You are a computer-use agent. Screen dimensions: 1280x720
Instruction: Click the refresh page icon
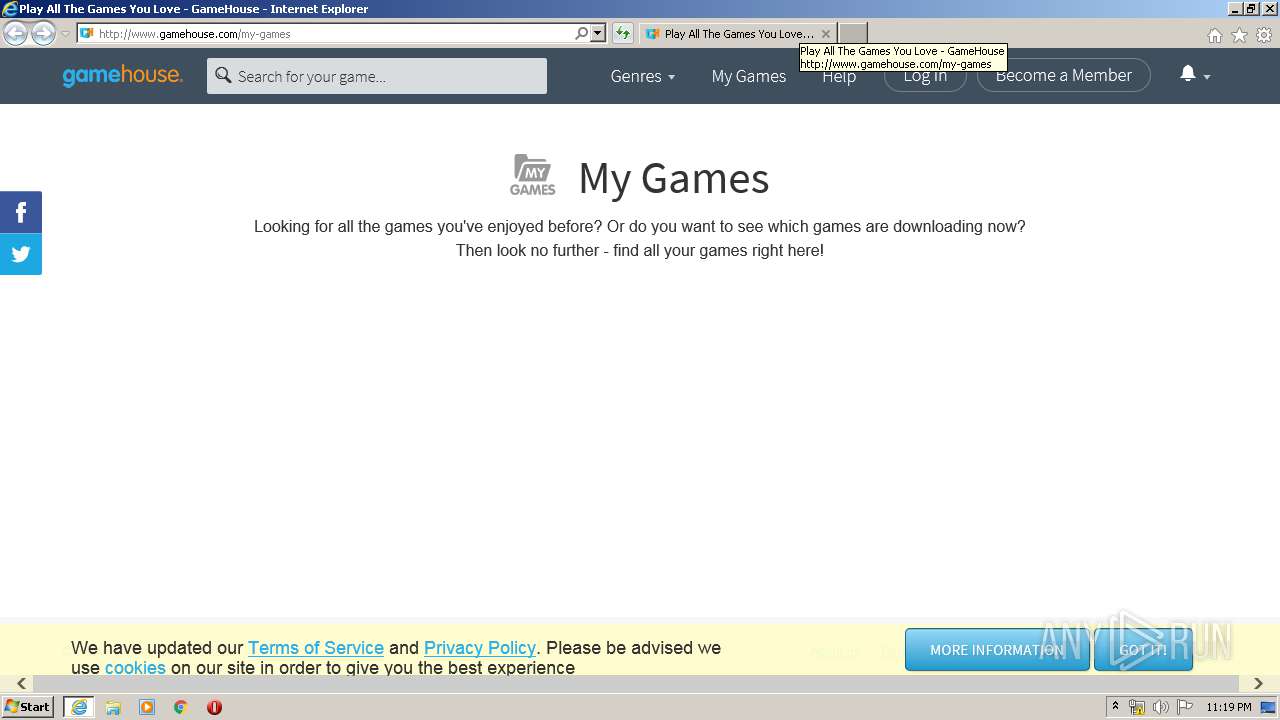(622, 34)
